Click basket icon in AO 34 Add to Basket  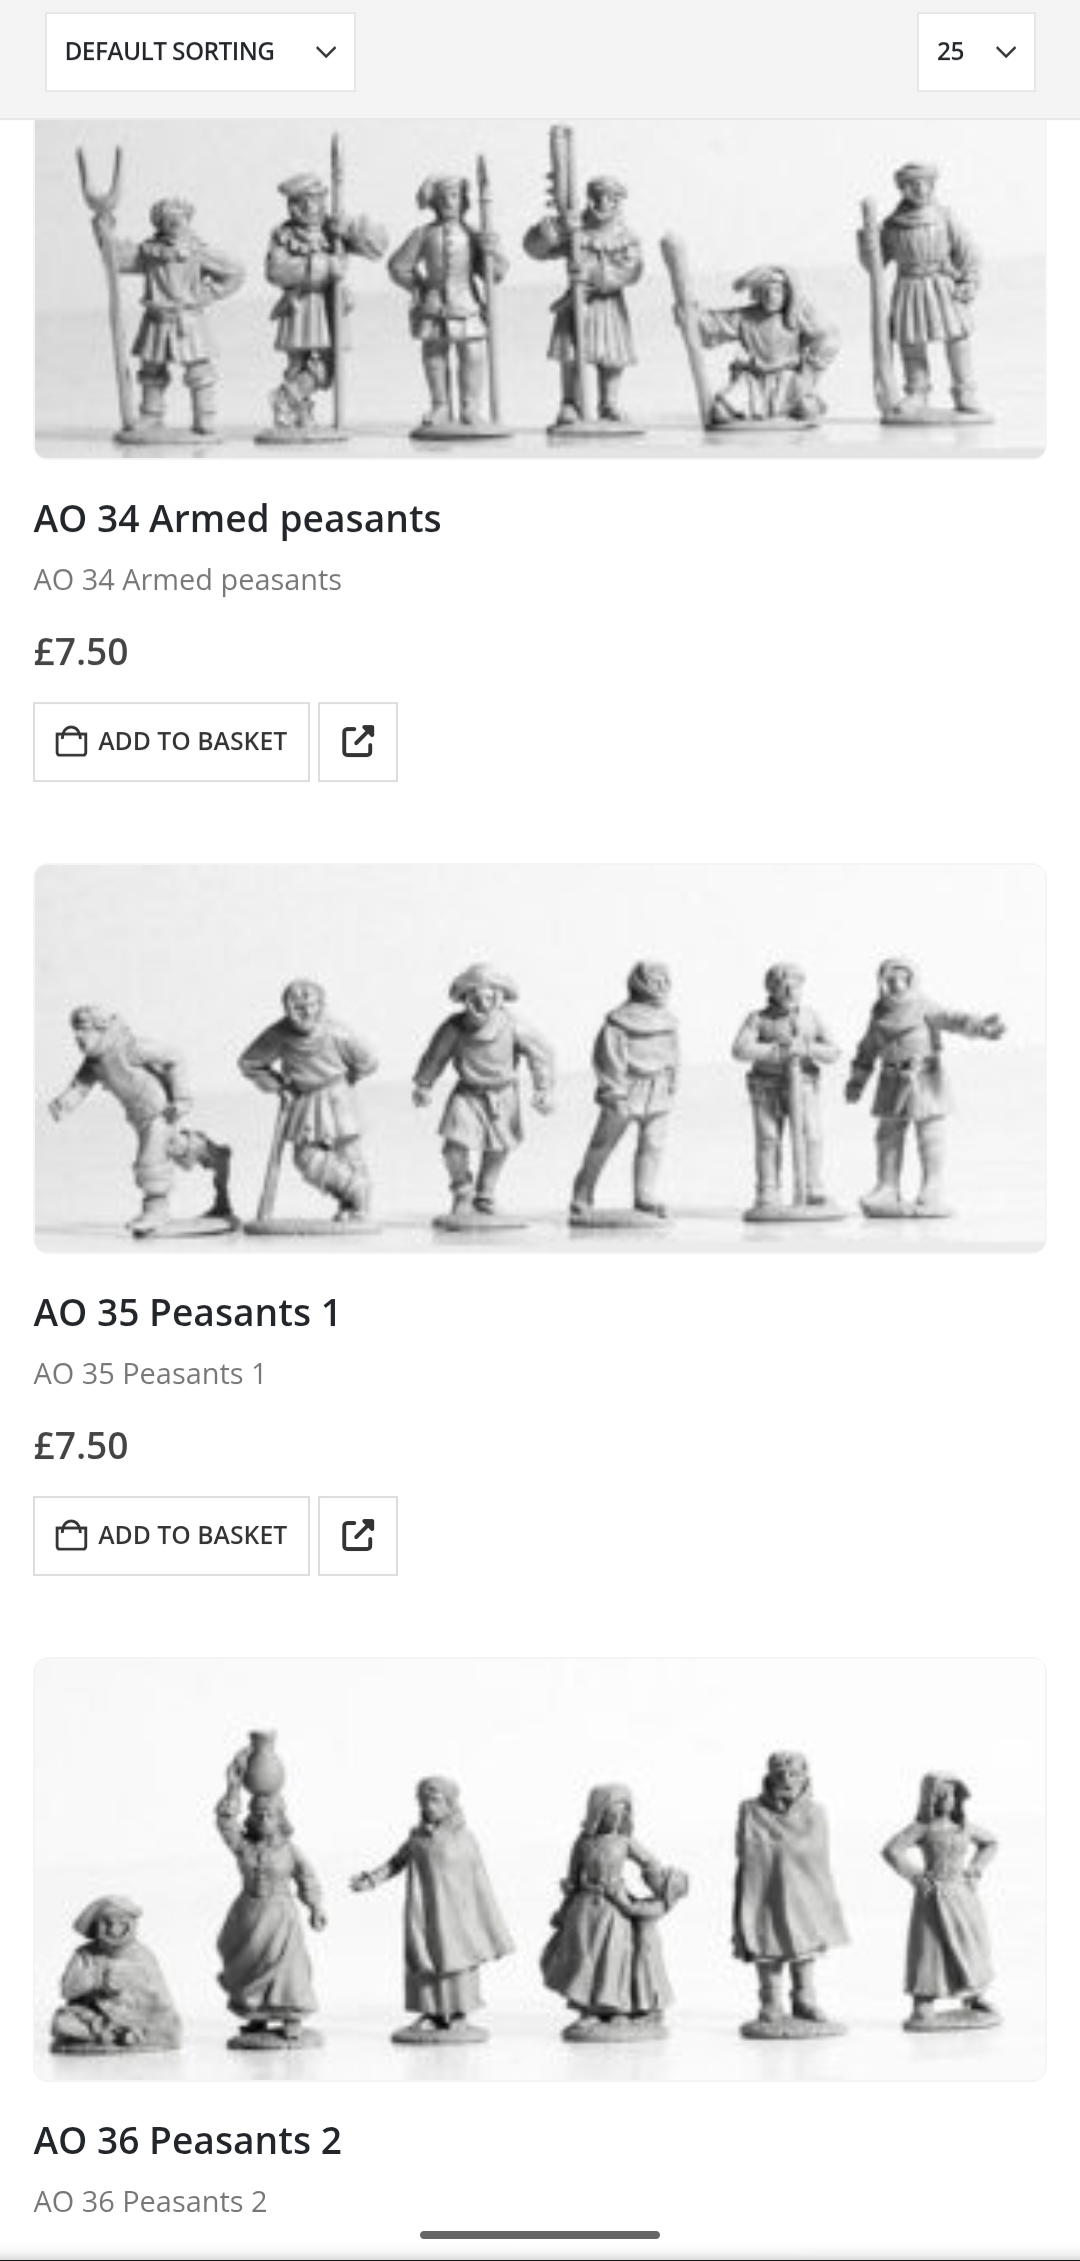coord(71,742)
